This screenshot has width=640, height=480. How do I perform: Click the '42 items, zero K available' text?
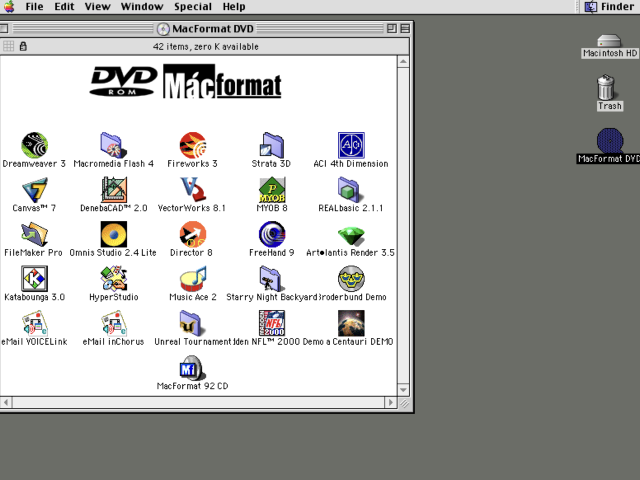pyautogui.click(x=206, y=47)
